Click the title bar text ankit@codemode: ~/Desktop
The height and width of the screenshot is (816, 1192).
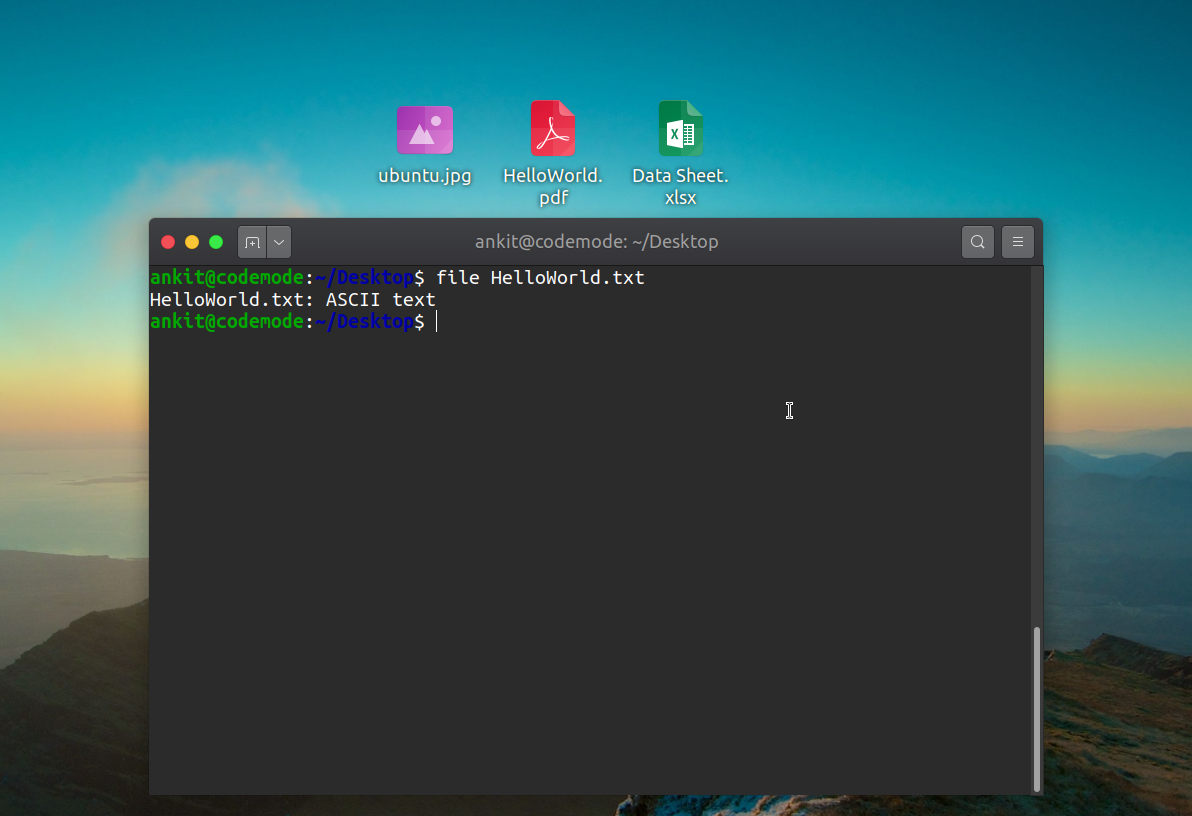click(596, 242)
